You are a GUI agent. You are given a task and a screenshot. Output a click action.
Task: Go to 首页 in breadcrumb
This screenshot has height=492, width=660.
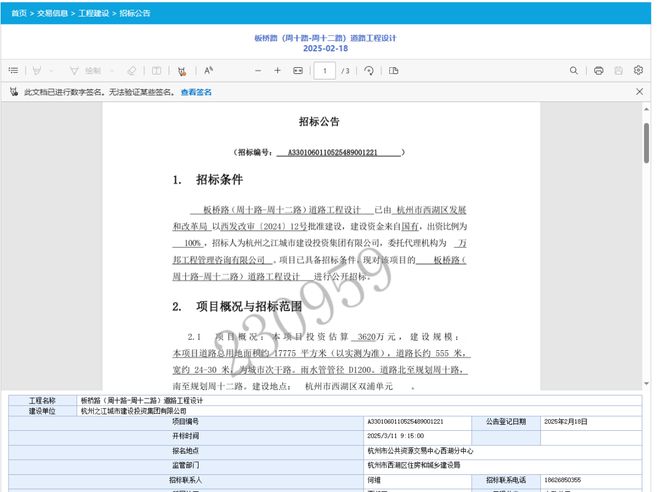[x=19, y=13]
